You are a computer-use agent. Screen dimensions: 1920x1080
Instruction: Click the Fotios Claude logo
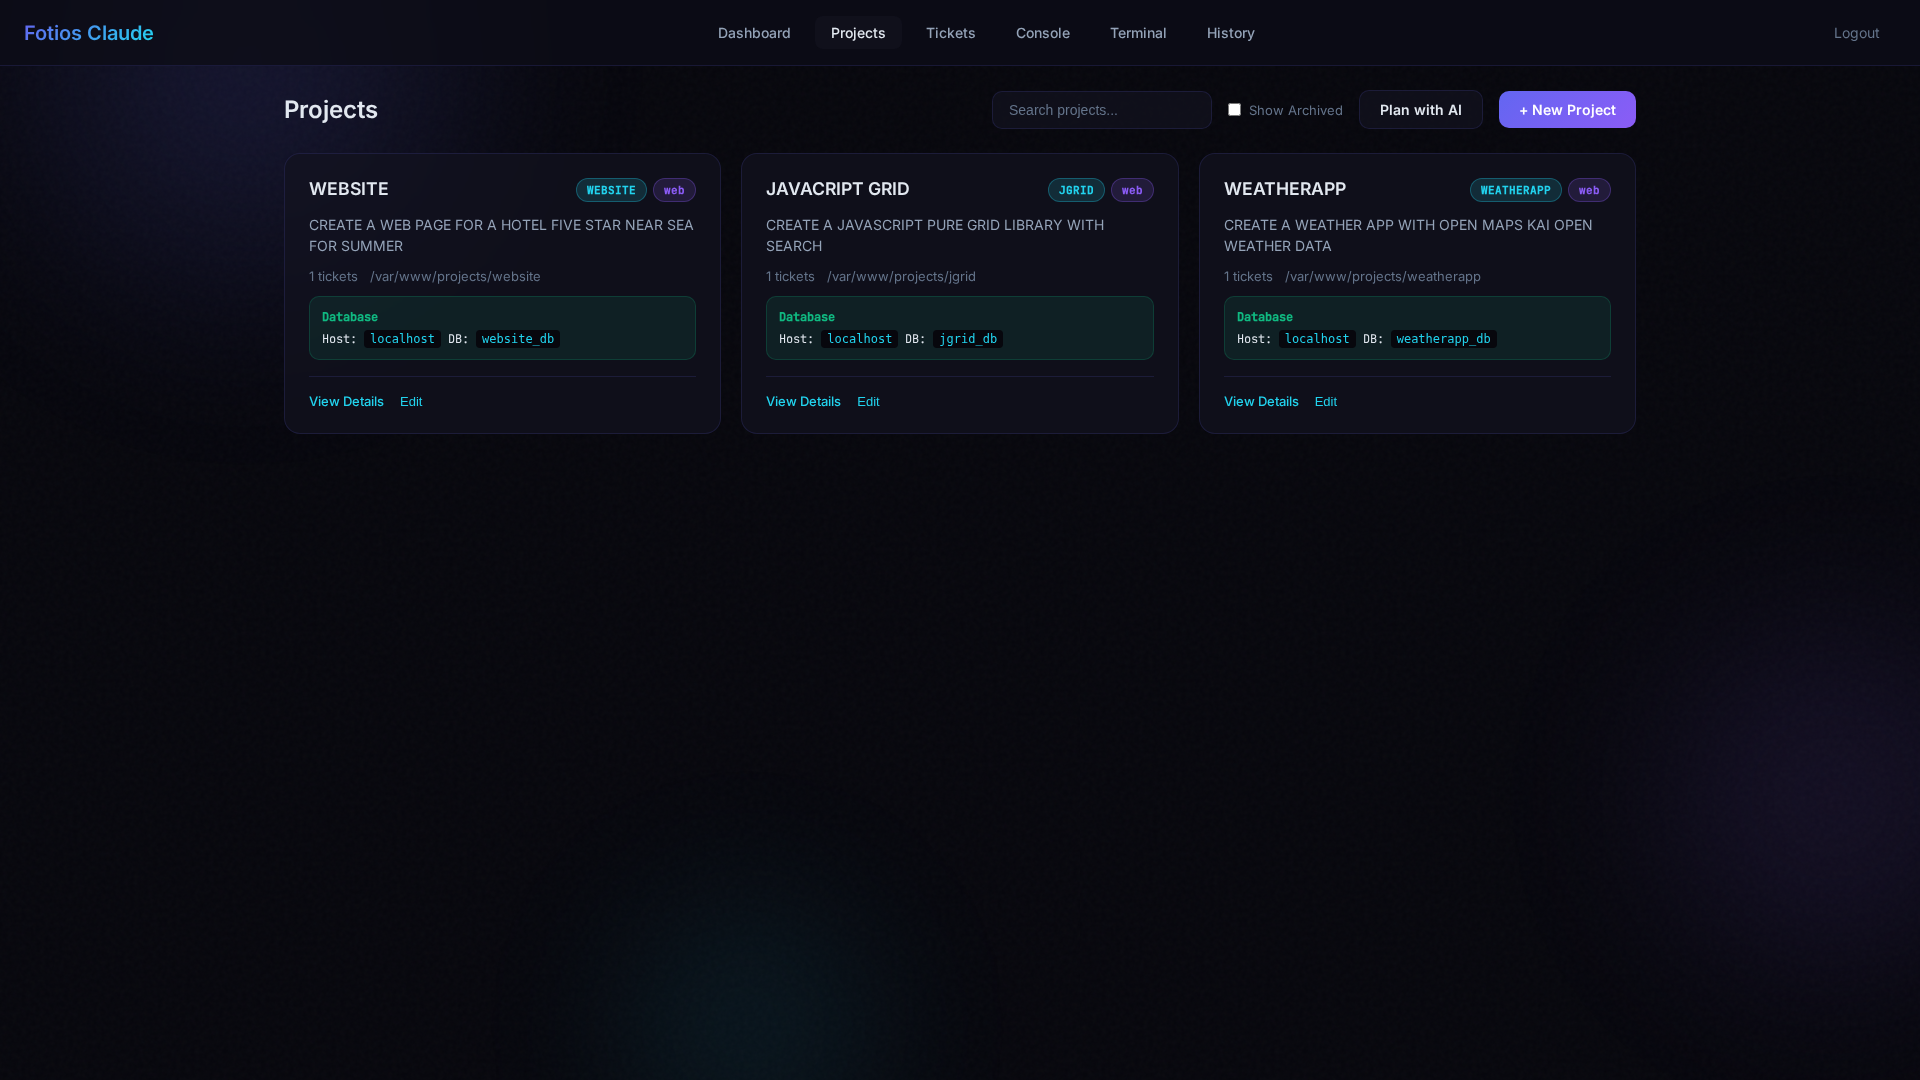point(88,33)
